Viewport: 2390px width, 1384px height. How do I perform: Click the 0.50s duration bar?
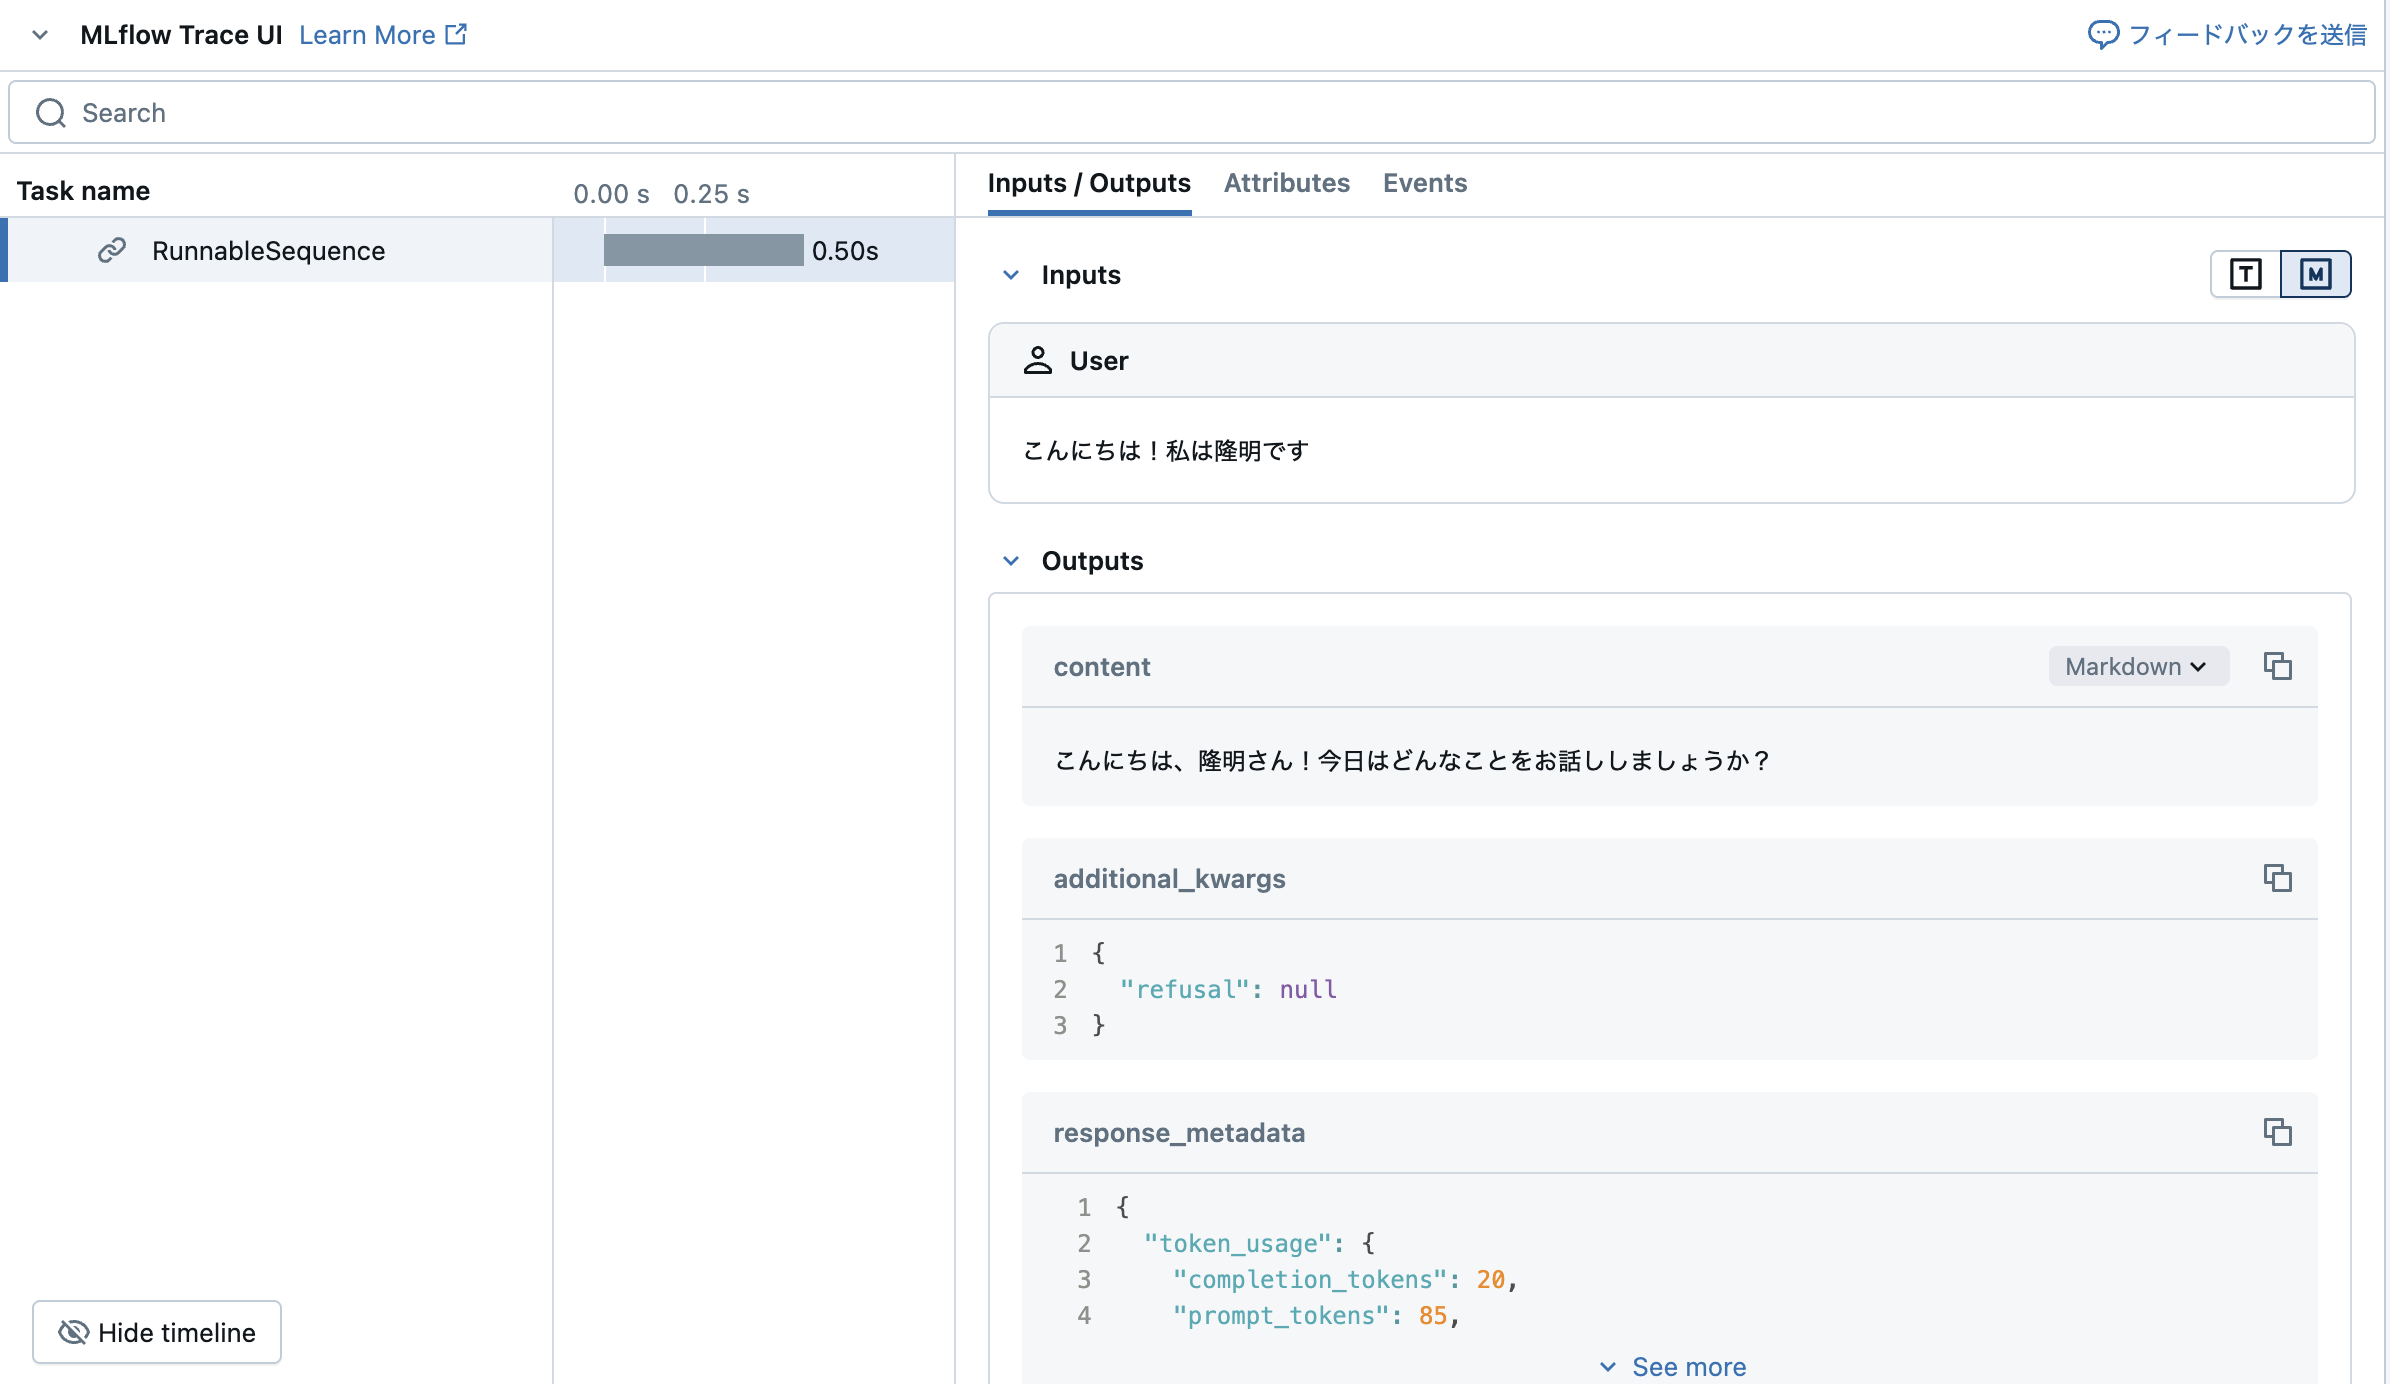click(x=705, y=251)
